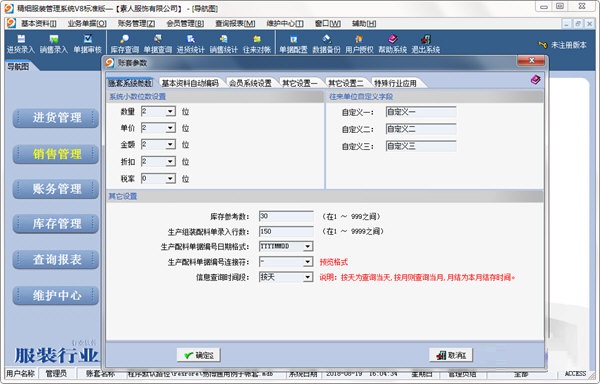Click the 自定义一 input field
The height and width of the screenshot is (384, 600).
point(421,112)
